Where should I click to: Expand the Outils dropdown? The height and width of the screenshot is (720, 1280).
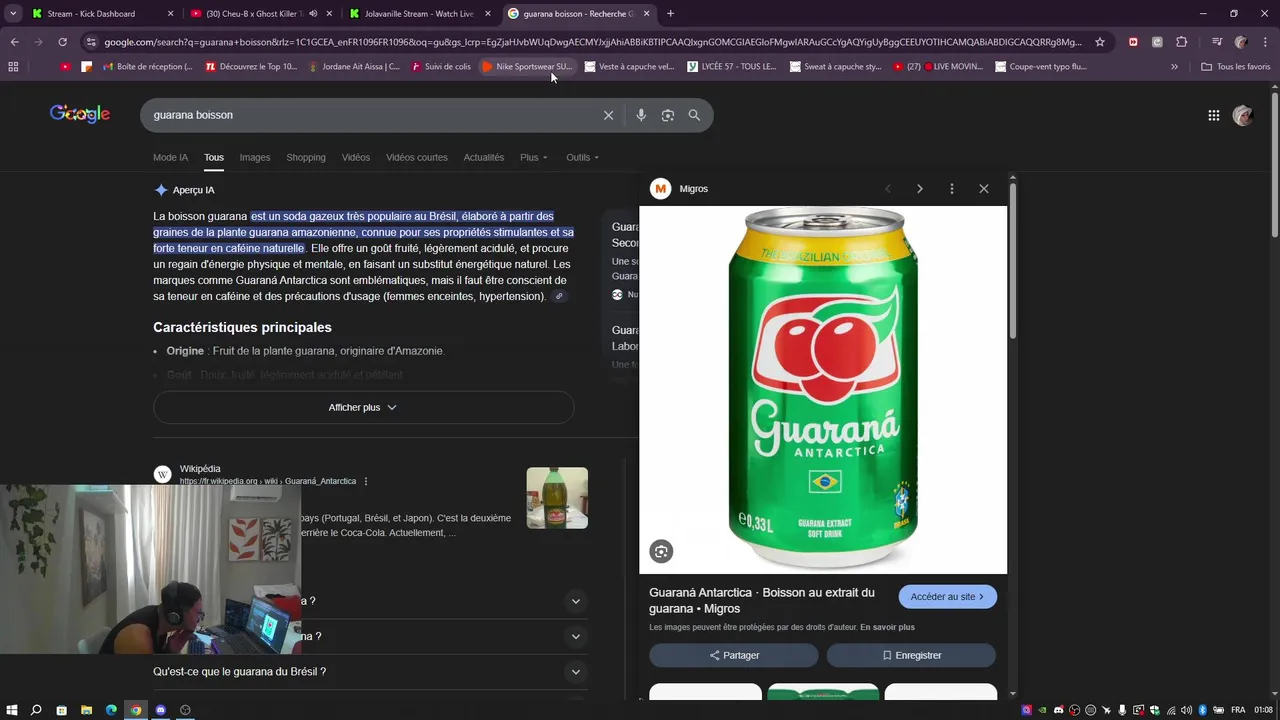(x=583, y=157)
